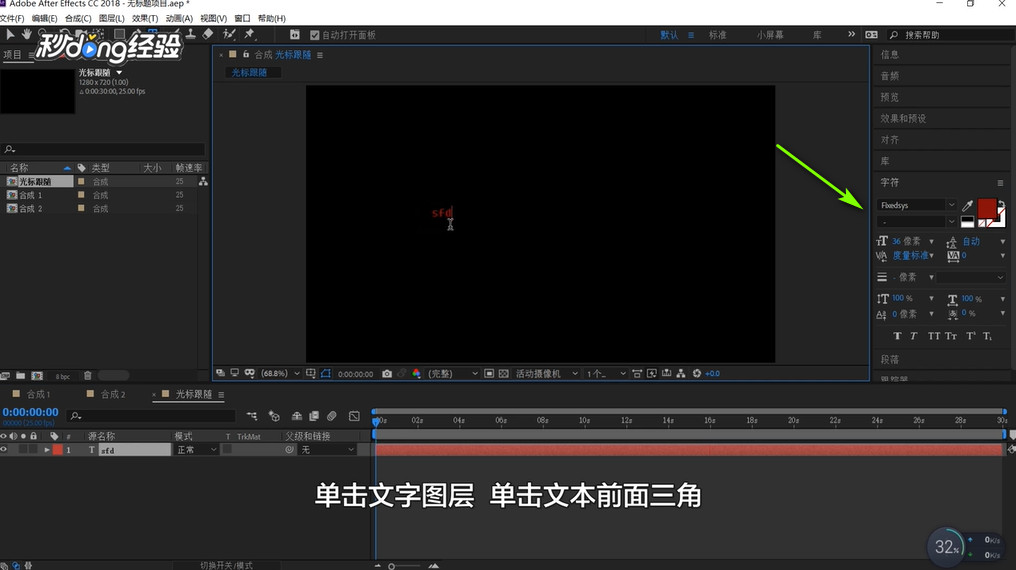Click draft 3D icon in timeline

coord(274,416)
